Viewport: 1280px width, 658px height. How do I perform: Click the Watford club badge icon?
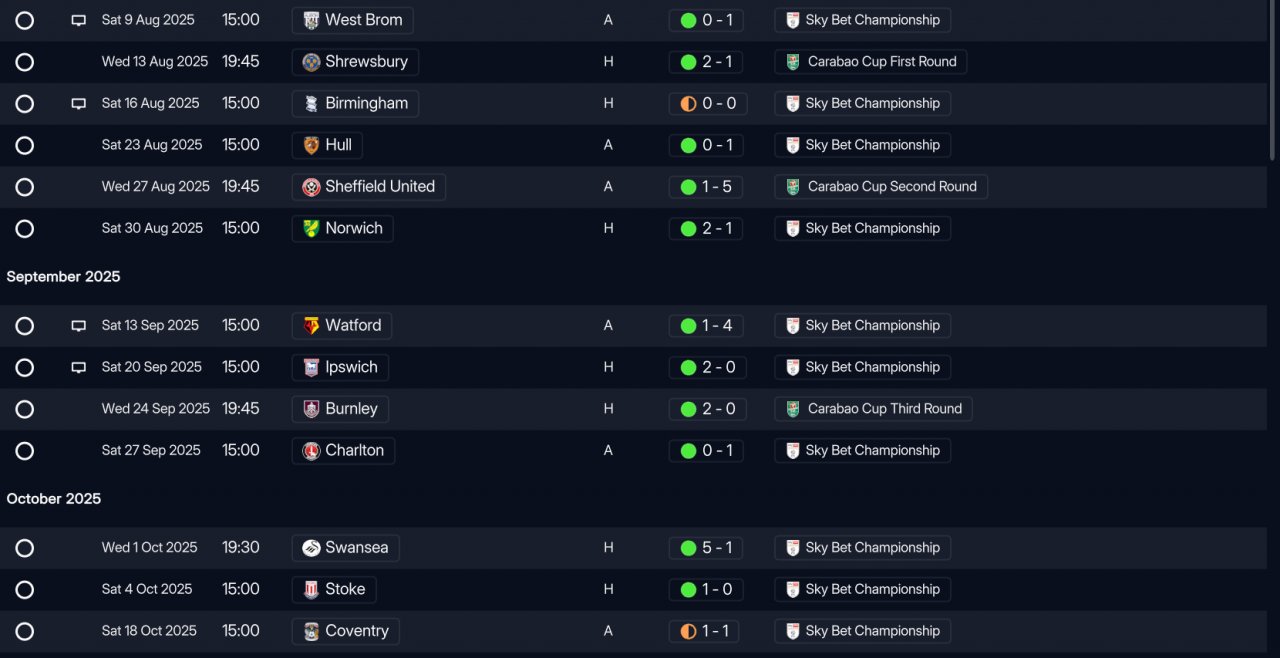coord(311,325)
